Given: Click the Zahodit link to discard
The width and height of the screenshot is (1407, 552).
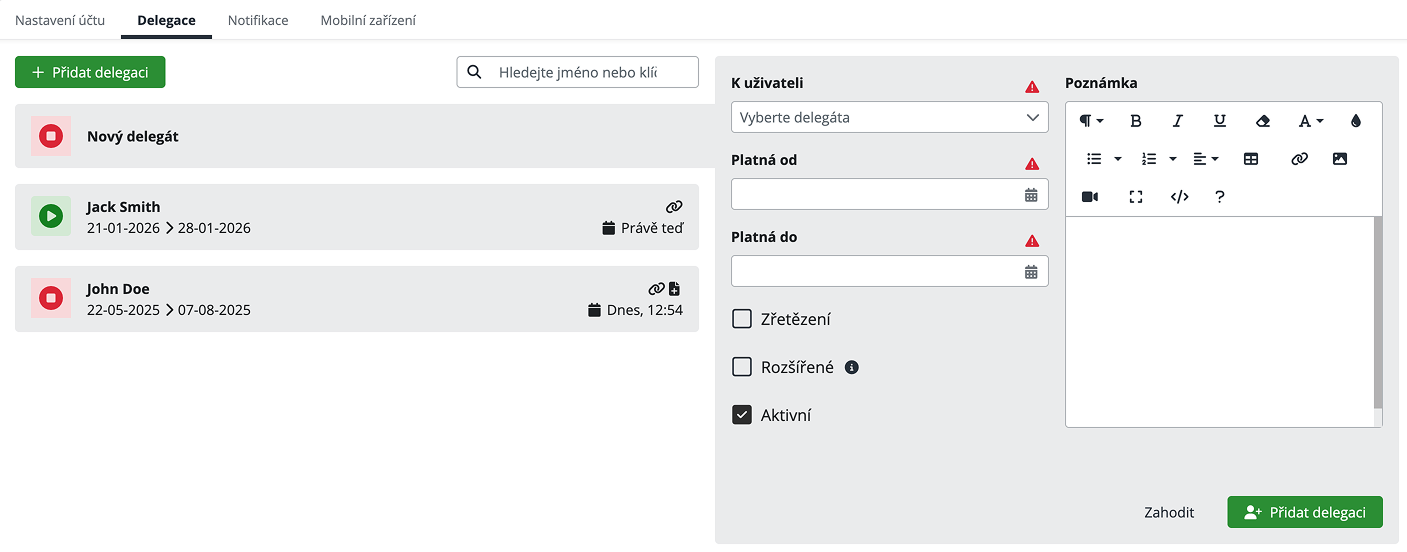Looking at the screenshot, I should (x=1169, y=512).
